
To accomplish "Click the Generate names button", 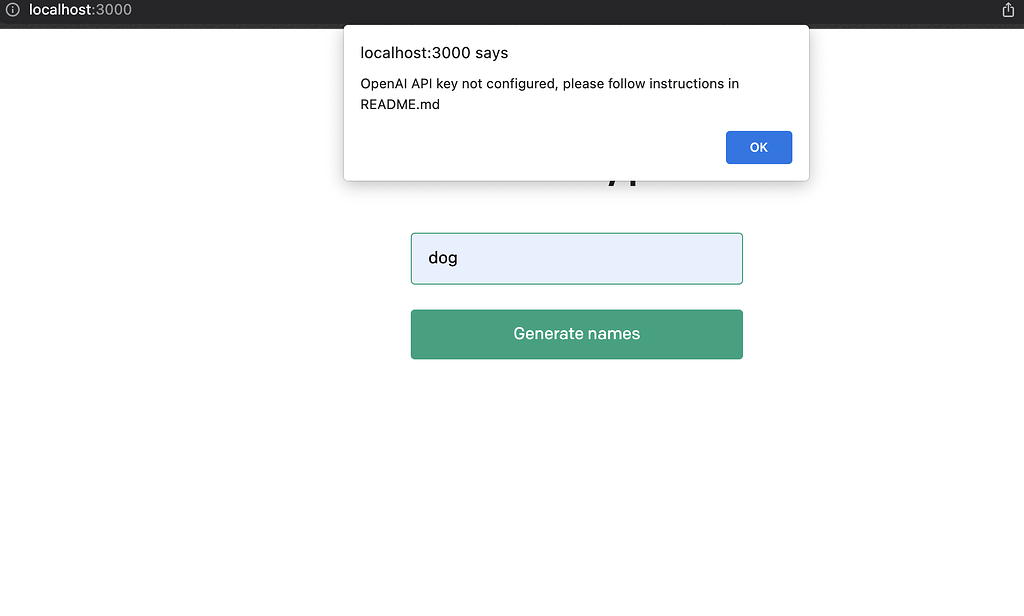I will coord(576,334).
